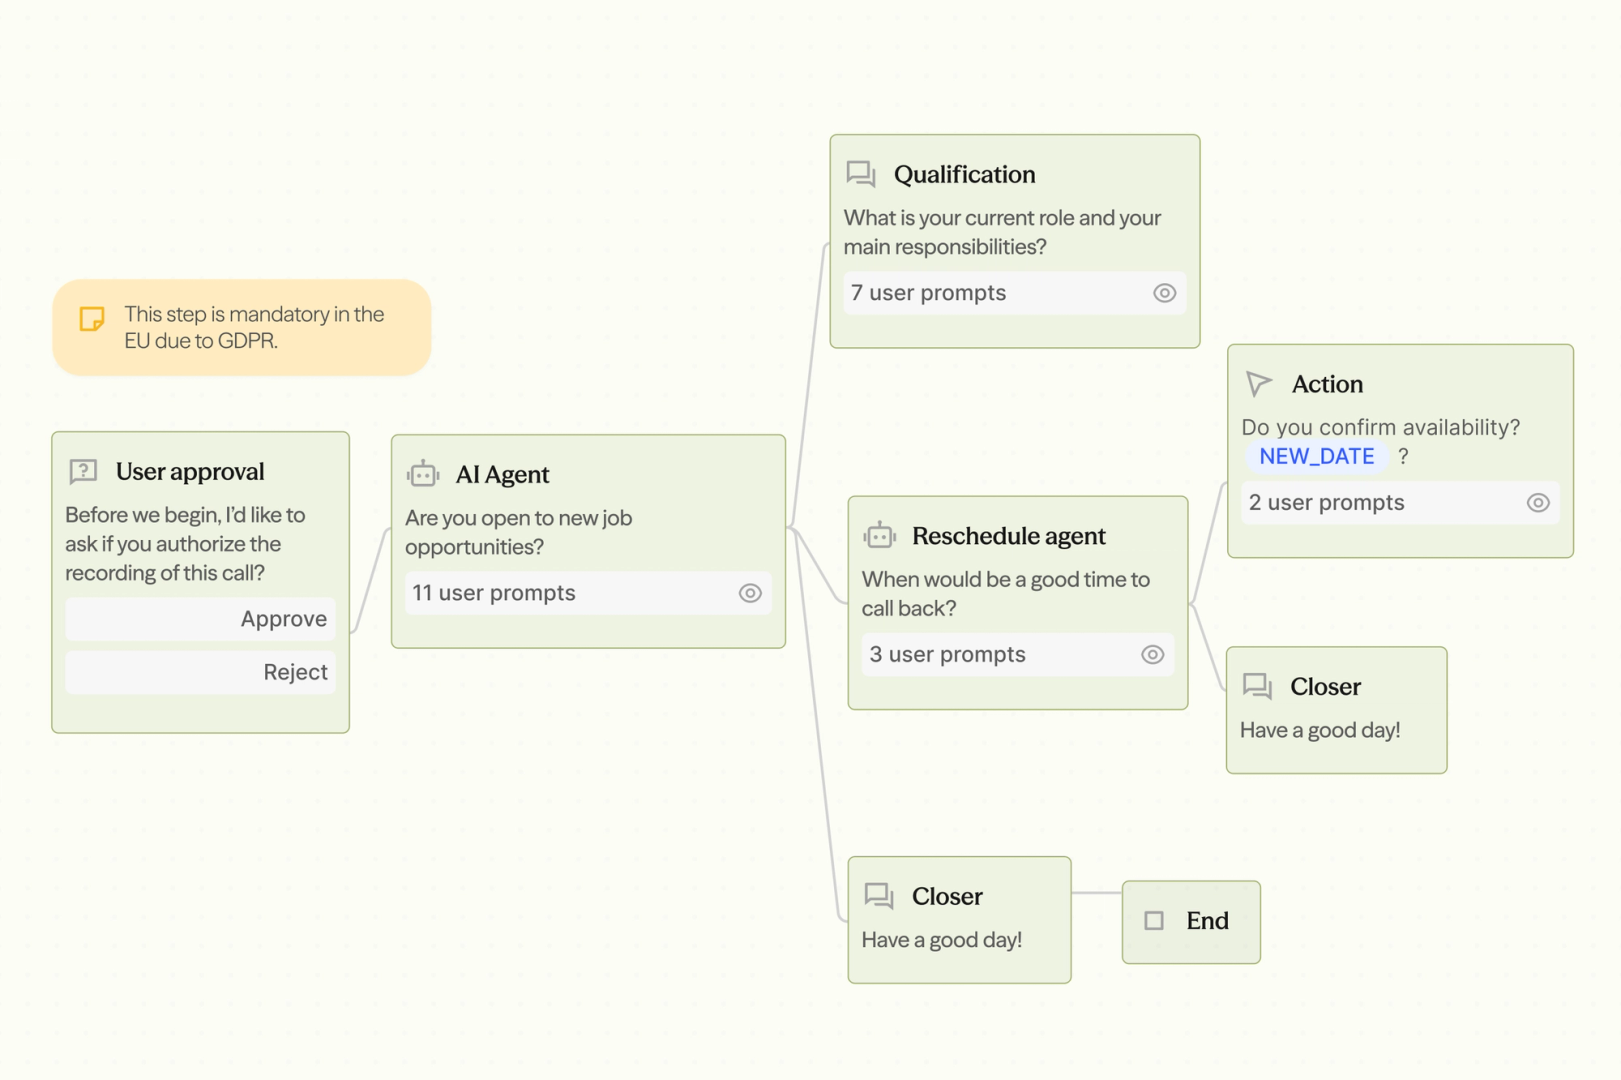Image resolution: width=1621 pixels, height=1080 pixels.
Task: Show the 7 user prompts via eye icon
Action: click(x=1164, y=293)
